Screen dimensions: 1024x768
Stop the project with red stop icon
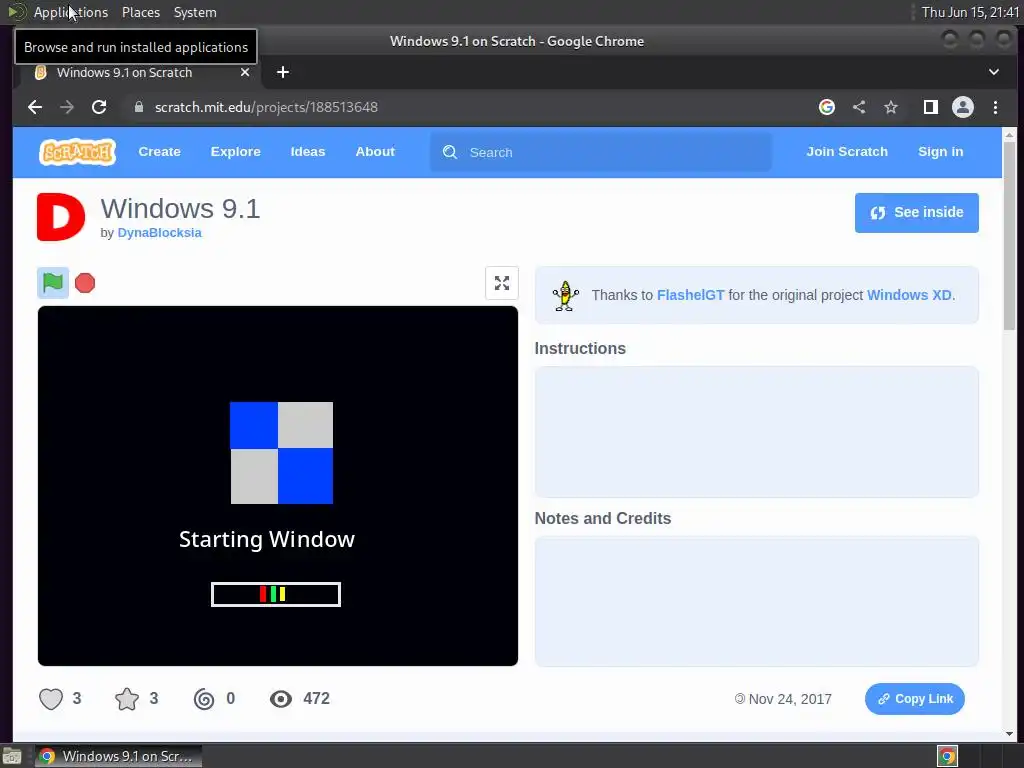pos(85,283)
